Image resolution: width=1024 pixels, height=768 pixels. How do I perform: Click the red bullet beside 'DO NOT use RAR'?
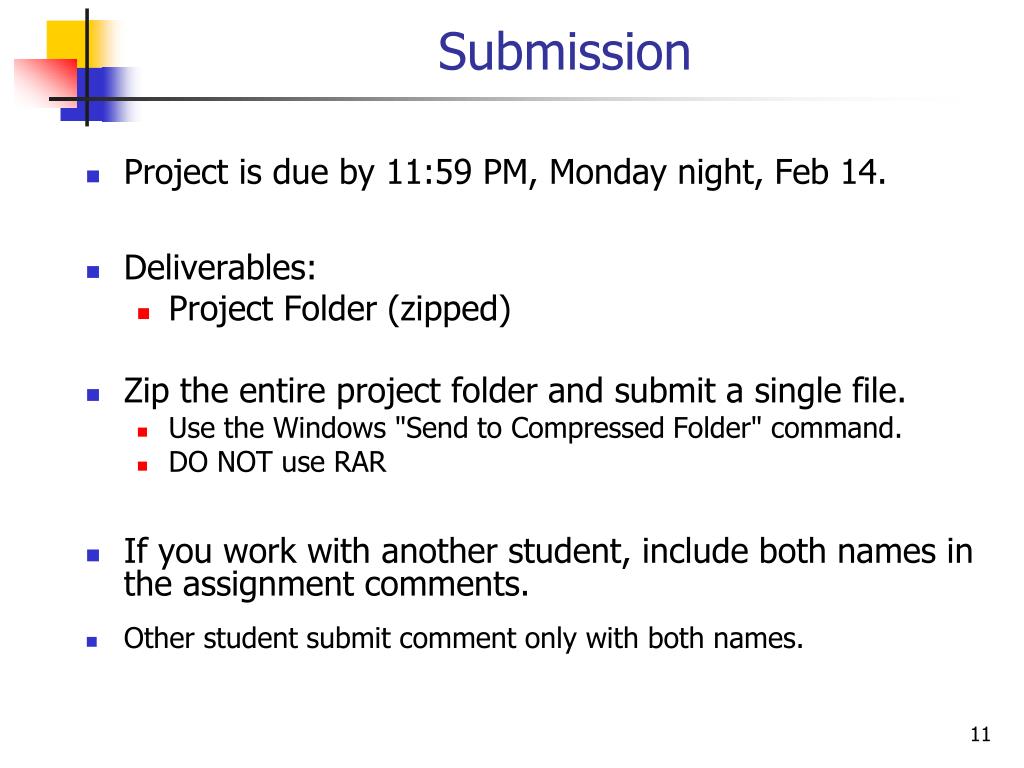pos(142,466)
